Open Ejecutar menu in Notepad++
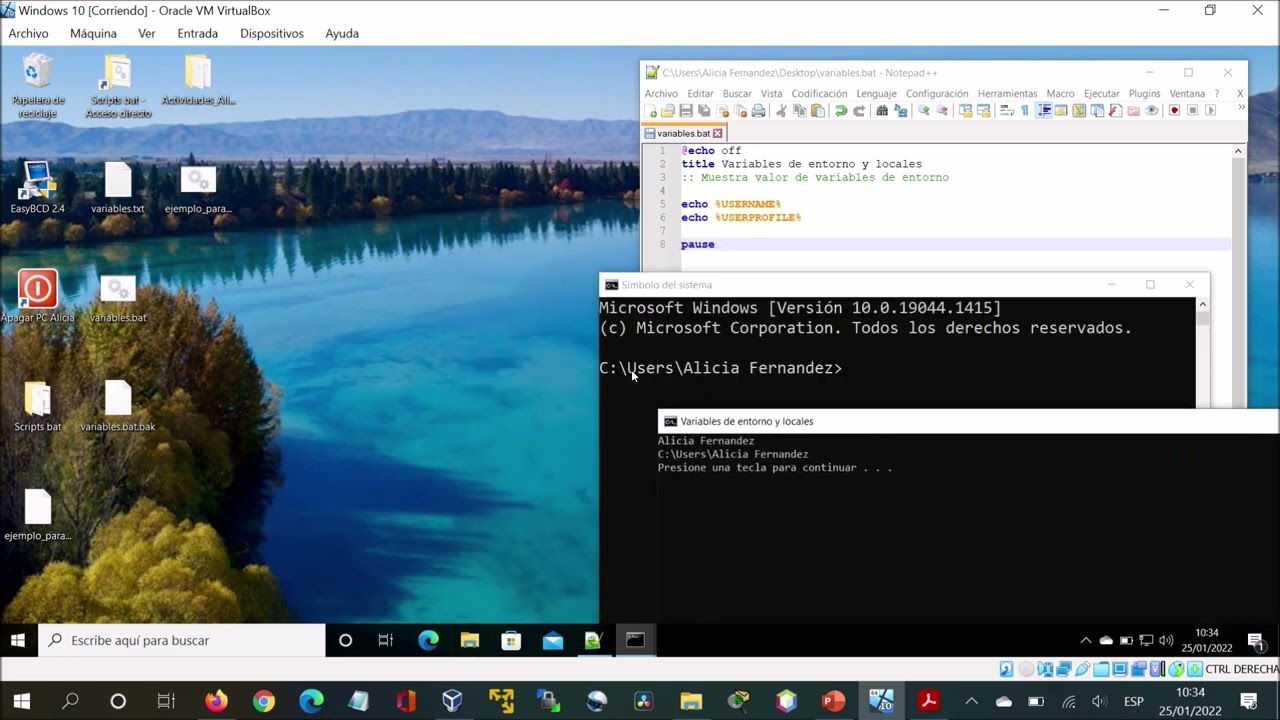Viewport: 1280px width, 720px height. pyautogui.click(x=1102, y=93)
